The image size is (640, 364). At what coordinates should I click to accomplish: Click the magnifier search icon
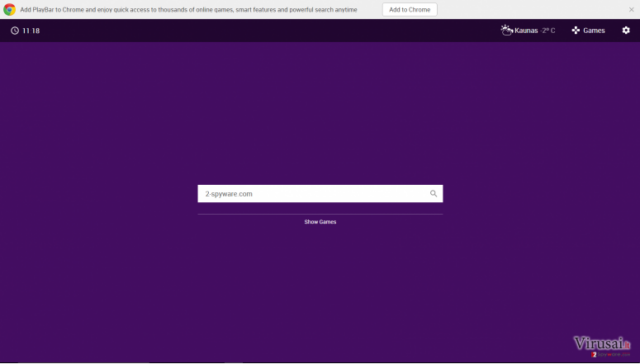(x=433, y=194)
